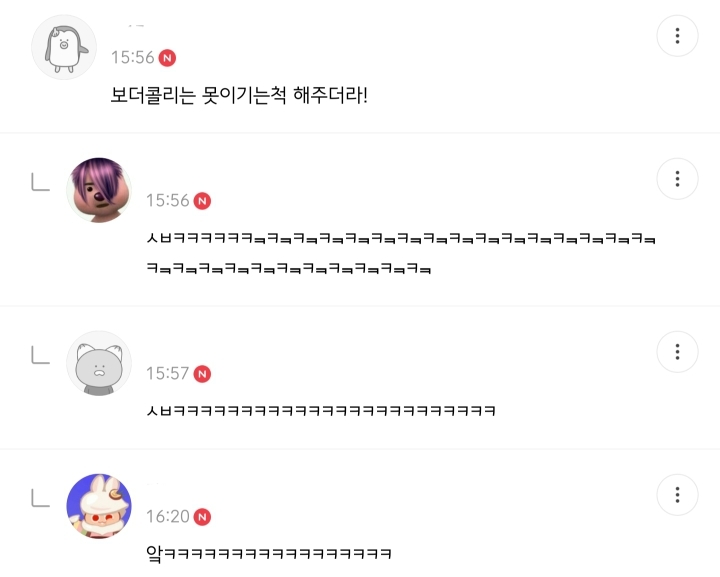Screen dimensions: 720x577
Task: Click the reply text starting with 악ㅋㅋㅋ
Action: click(267, 553)
